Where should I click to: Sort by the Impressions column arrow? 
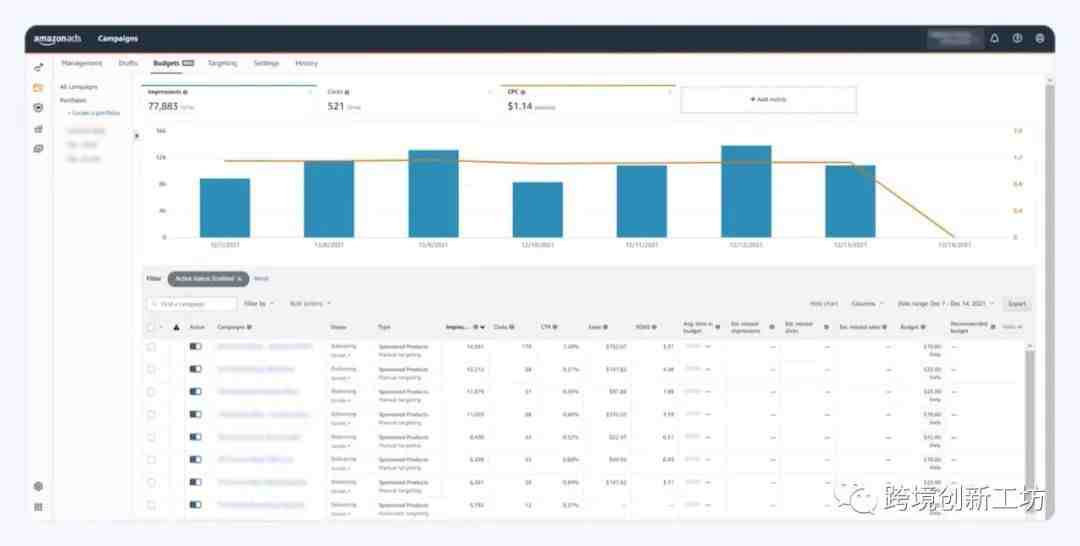(483, 327)
